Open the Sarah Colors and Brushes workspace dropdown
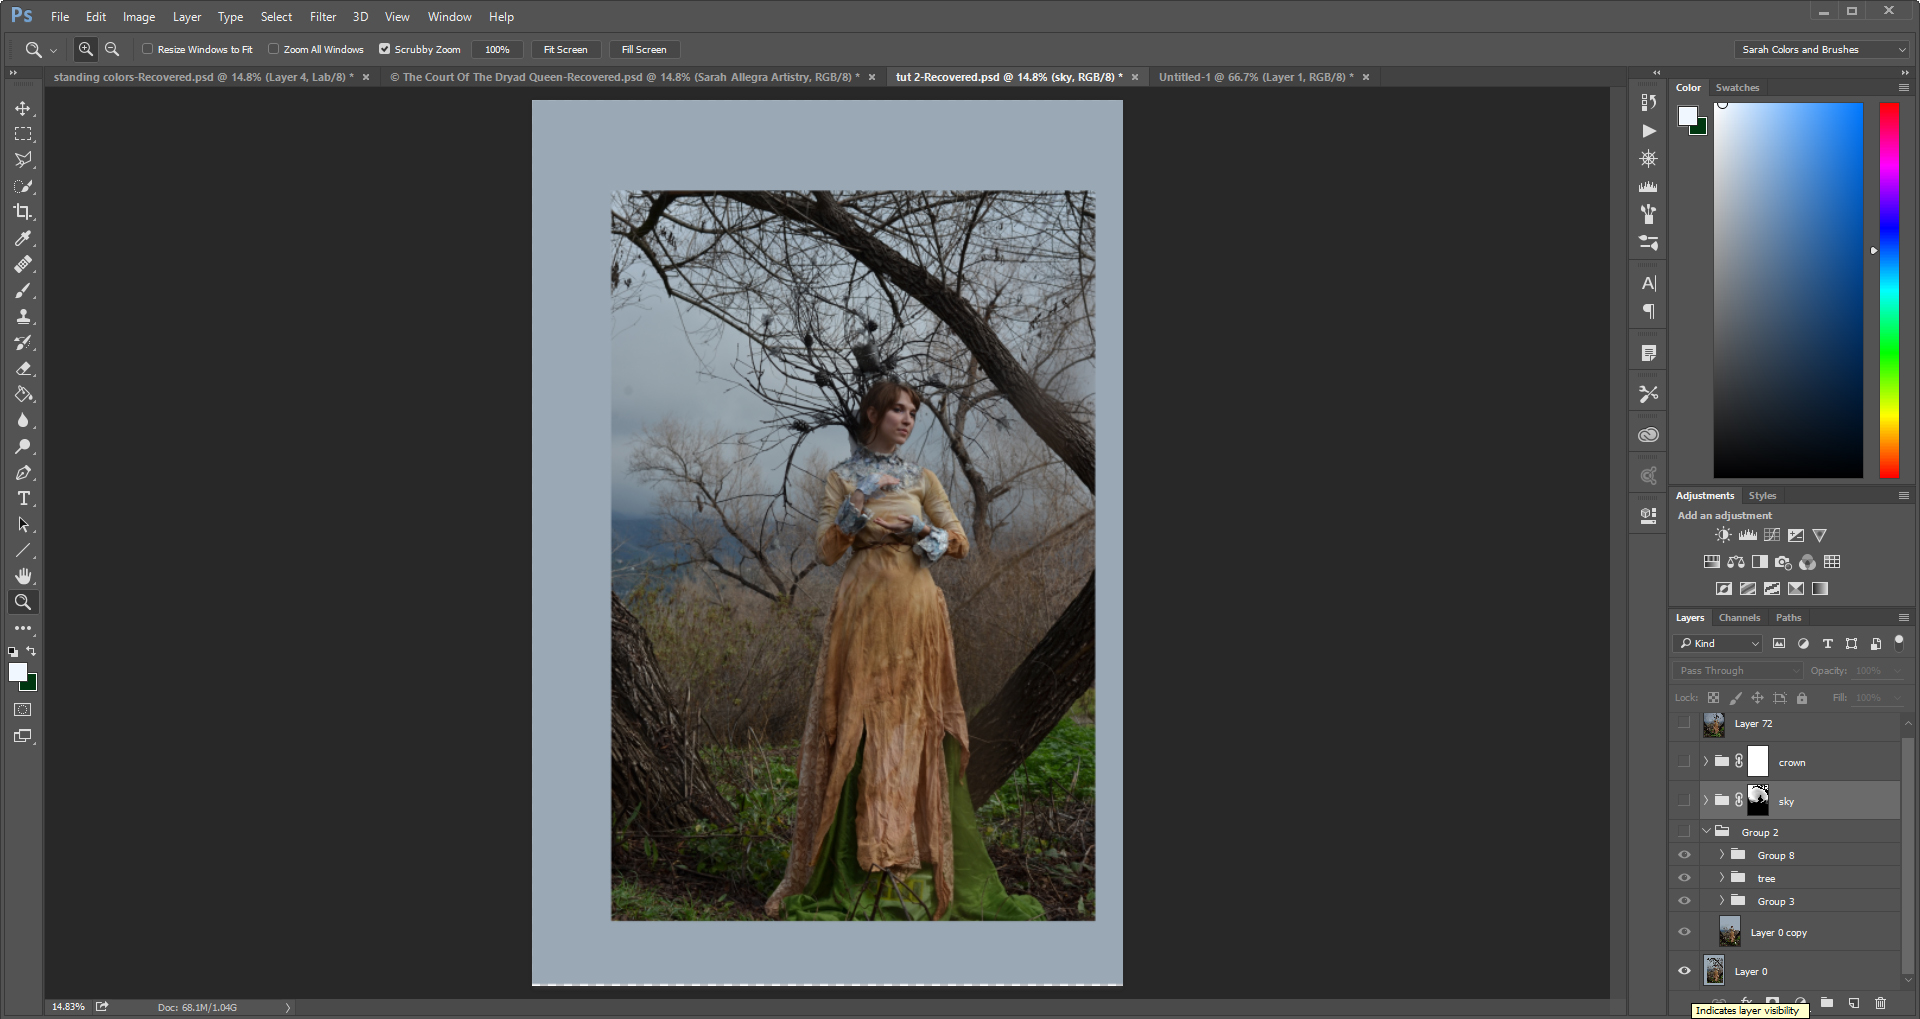The height and width of the screenshot is (1019, 1920). pyautogui.click(x=1822, y=49)
